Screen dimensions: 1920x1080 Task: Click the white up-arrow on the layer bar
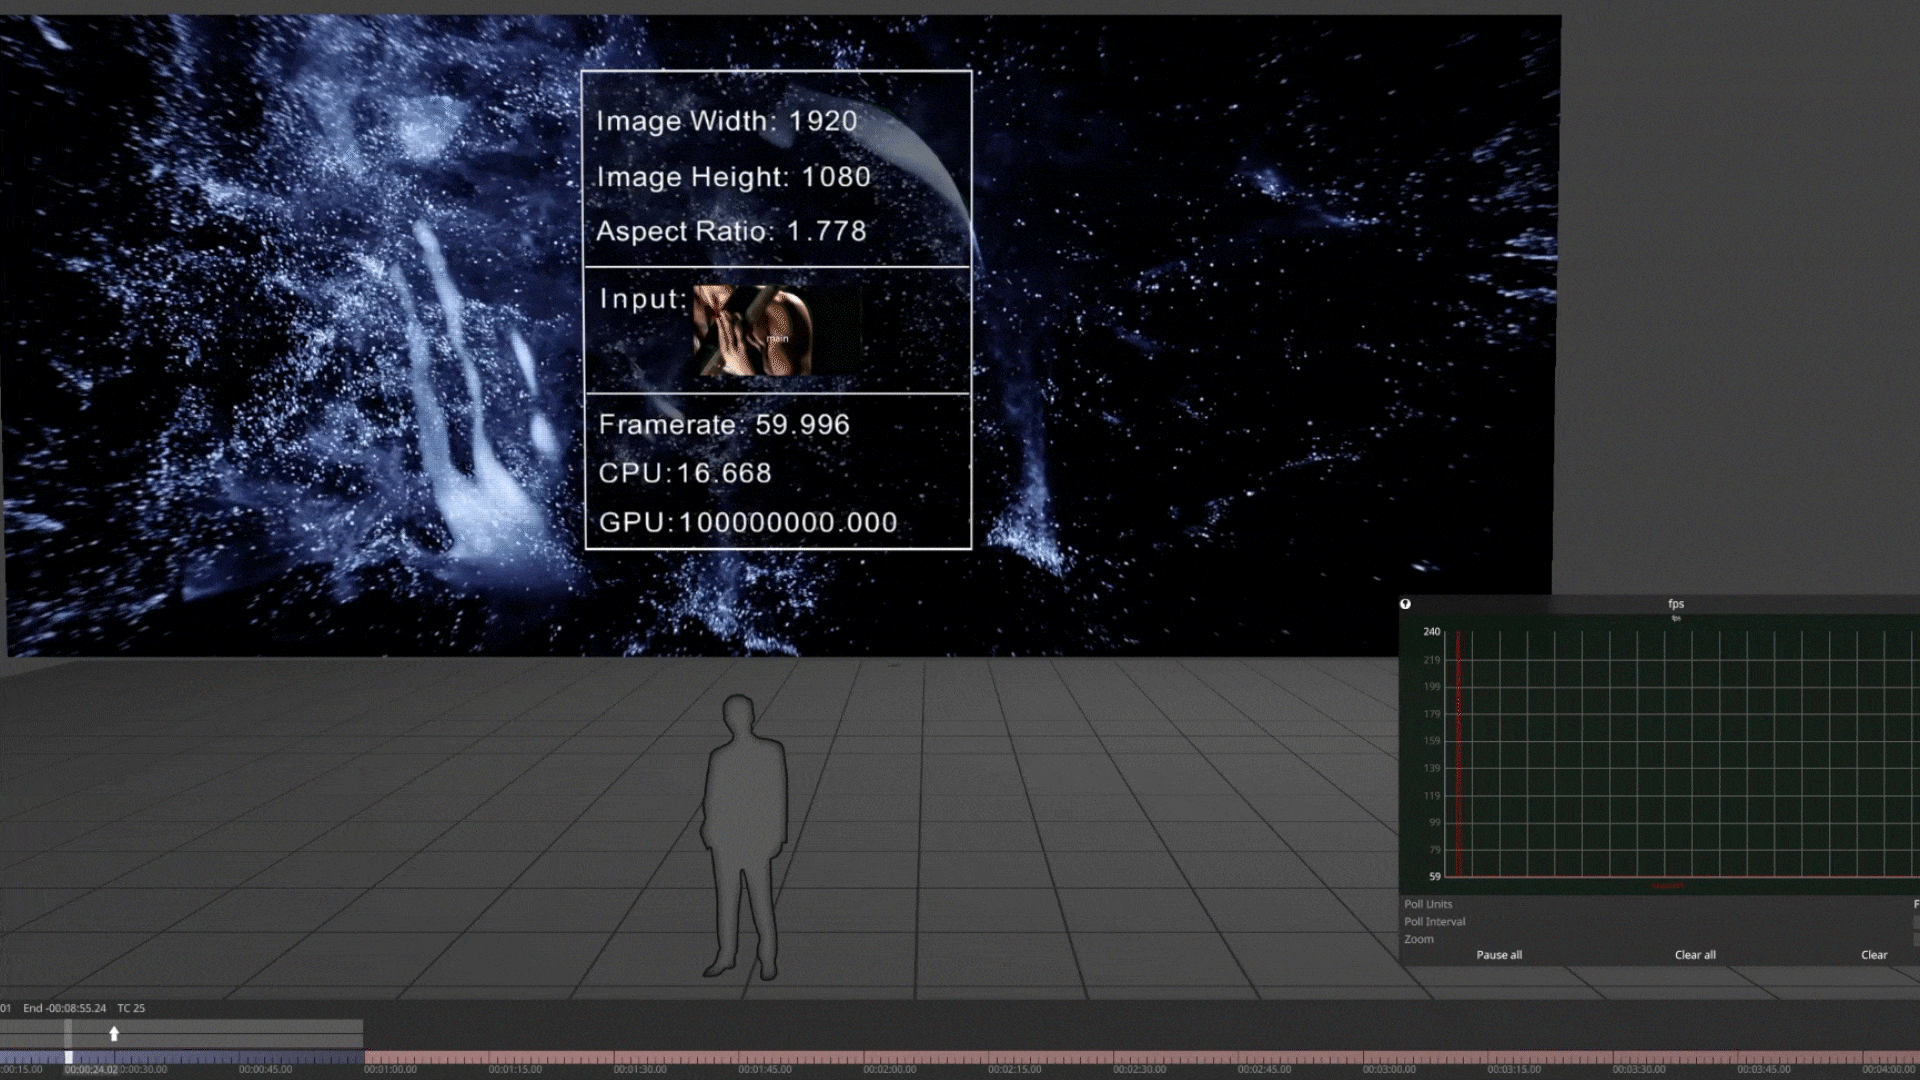pyautogui.click(x=114, y=1034)
